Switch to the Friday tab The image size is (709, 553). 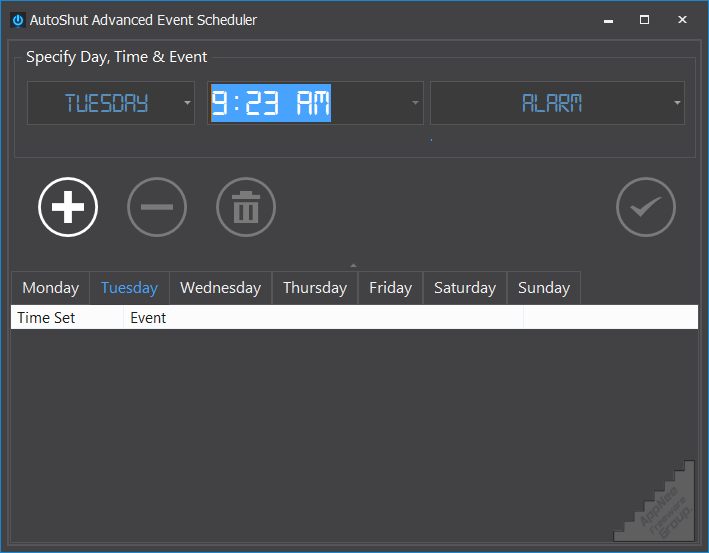coord(390,288)
